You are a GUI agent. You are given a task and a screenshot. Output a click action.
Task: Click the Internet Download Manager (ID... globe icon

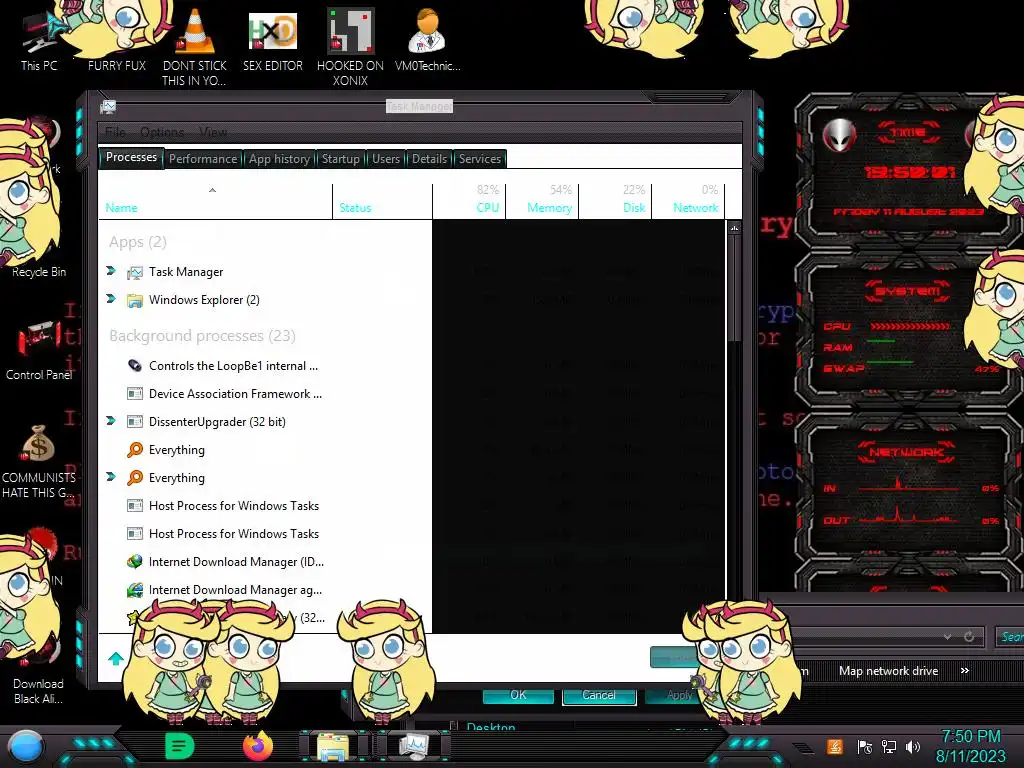pos(135,562)
